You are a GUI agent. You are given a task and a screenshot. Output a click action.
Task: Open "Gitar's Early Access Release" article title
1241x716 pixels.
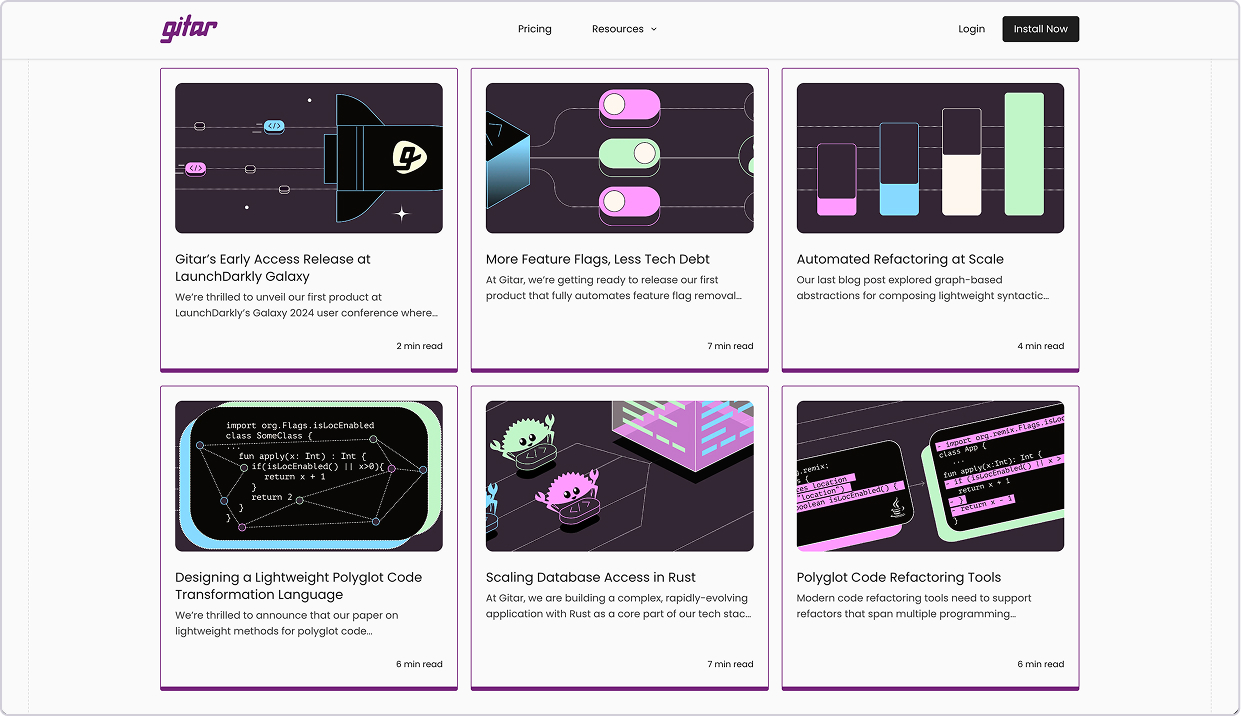pyautogui.click(x=273, y=267)
